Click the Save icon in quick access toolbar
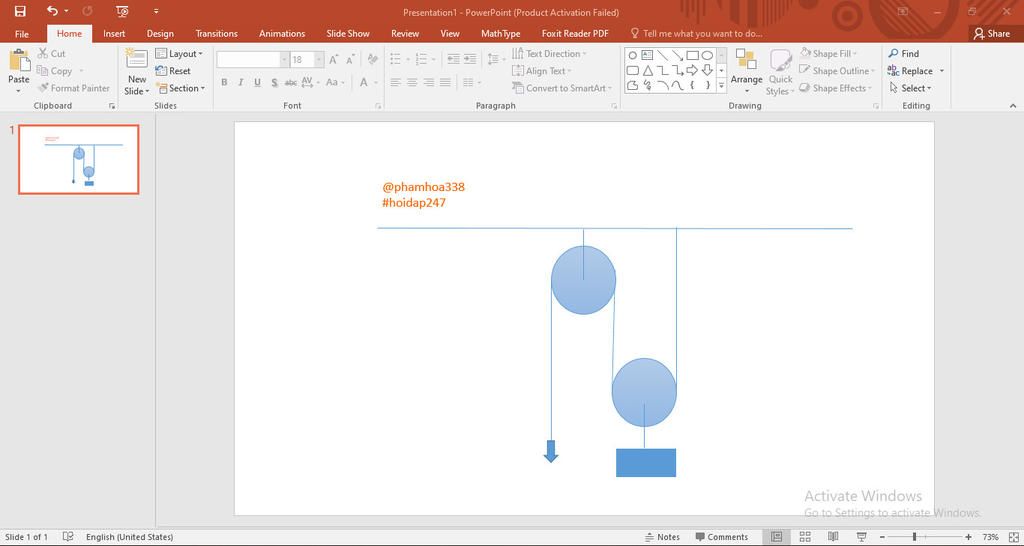The width and height of the screenshot is (1024, 546). [20, 11]
